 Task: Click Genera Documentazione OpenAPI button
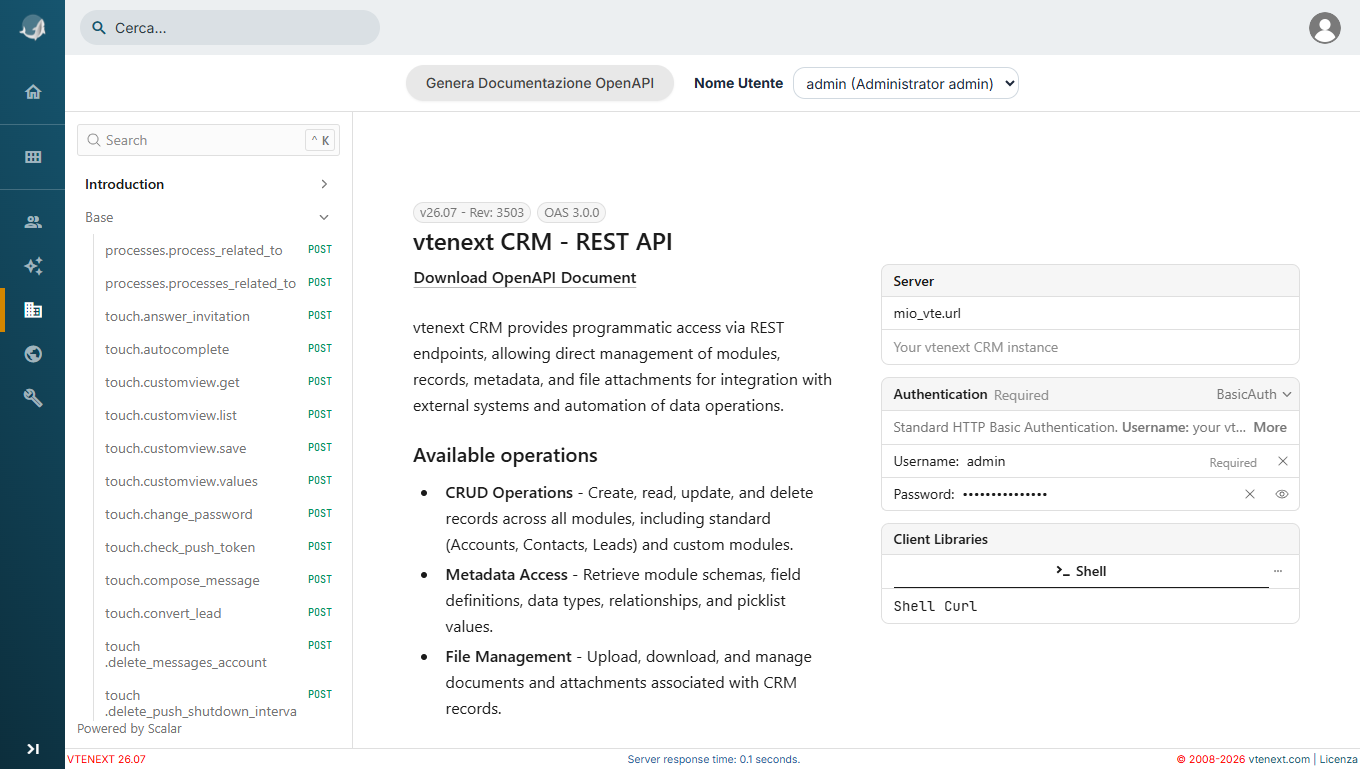(x=540, y=84)
